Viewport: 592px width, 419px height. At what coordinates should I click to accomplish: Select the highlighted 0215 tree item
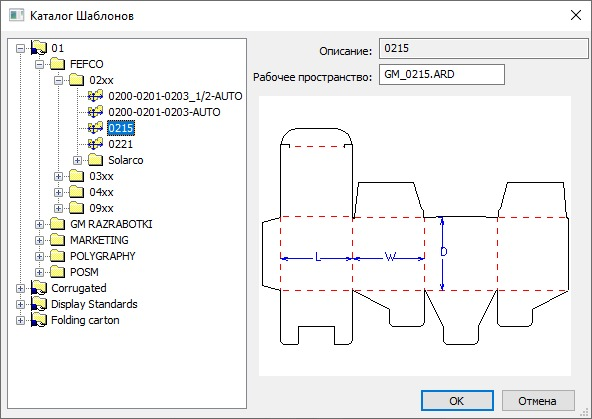[x=121, y=128]
